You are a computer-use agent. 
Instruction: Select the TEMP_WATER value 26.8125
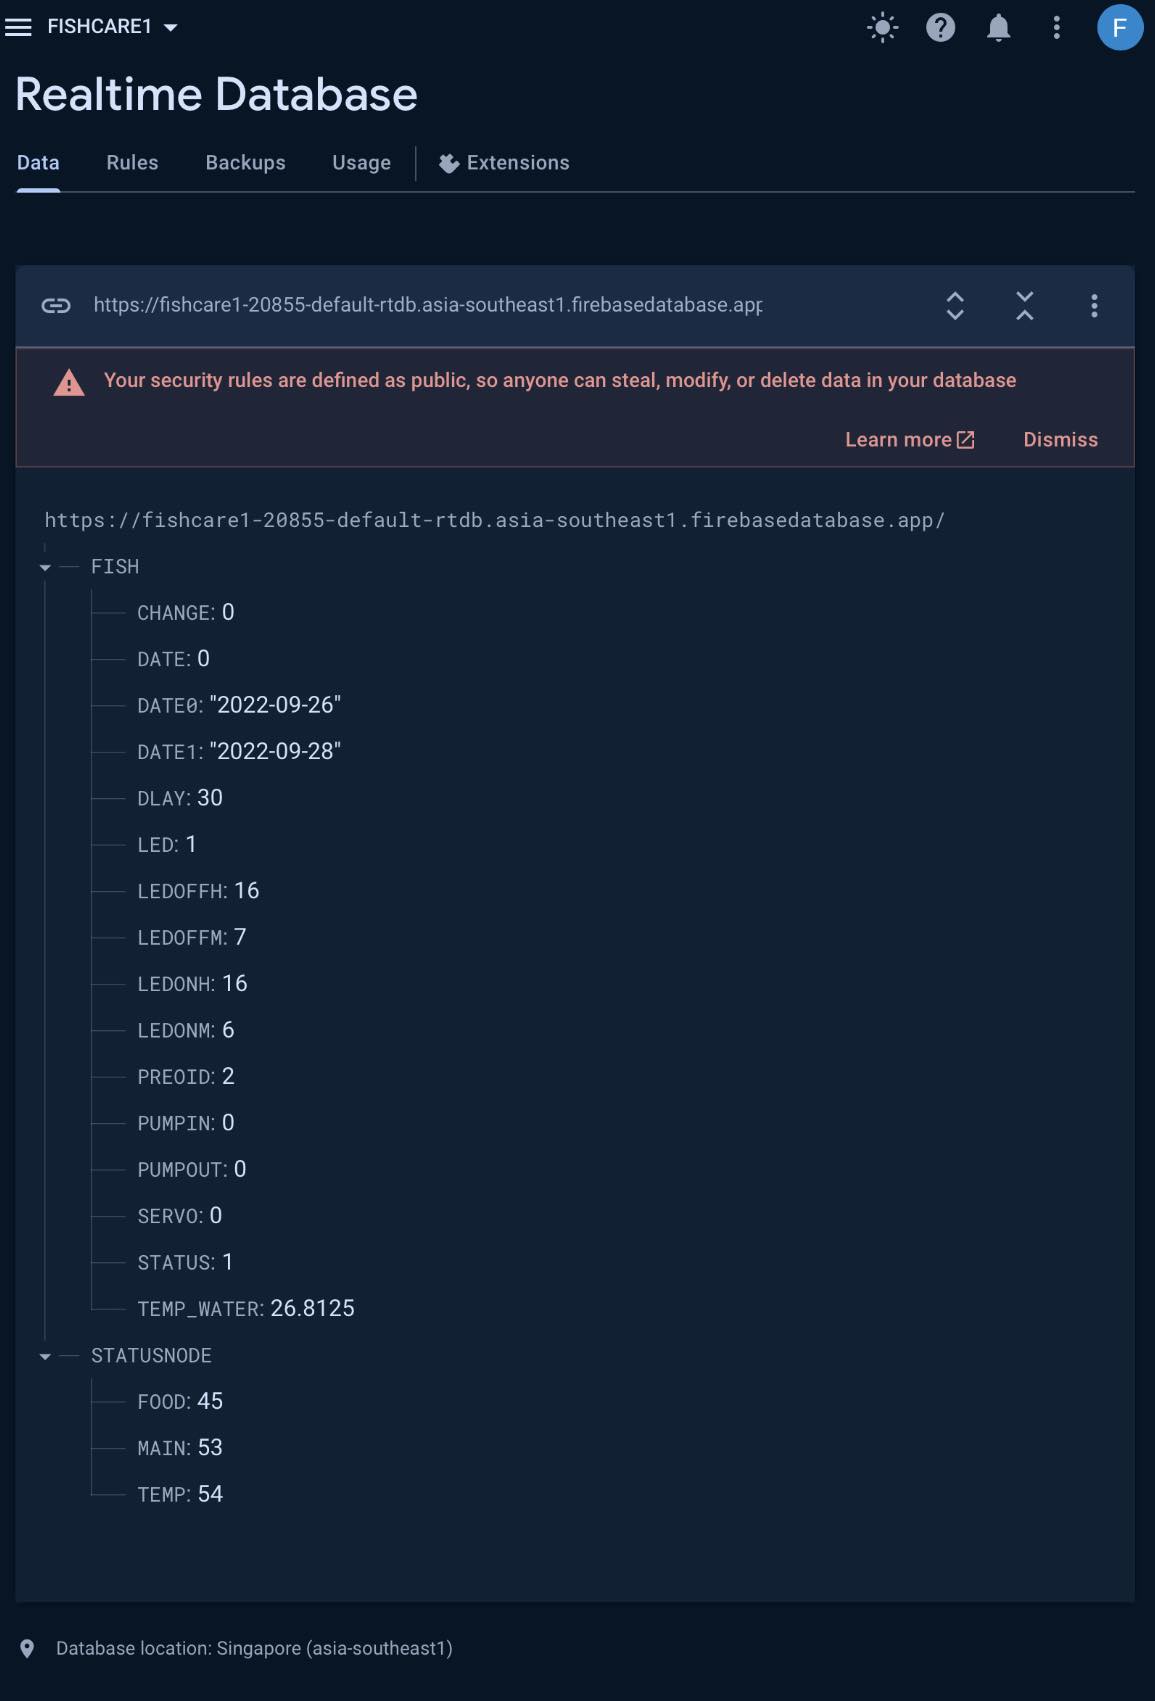tap(312, 1308)
